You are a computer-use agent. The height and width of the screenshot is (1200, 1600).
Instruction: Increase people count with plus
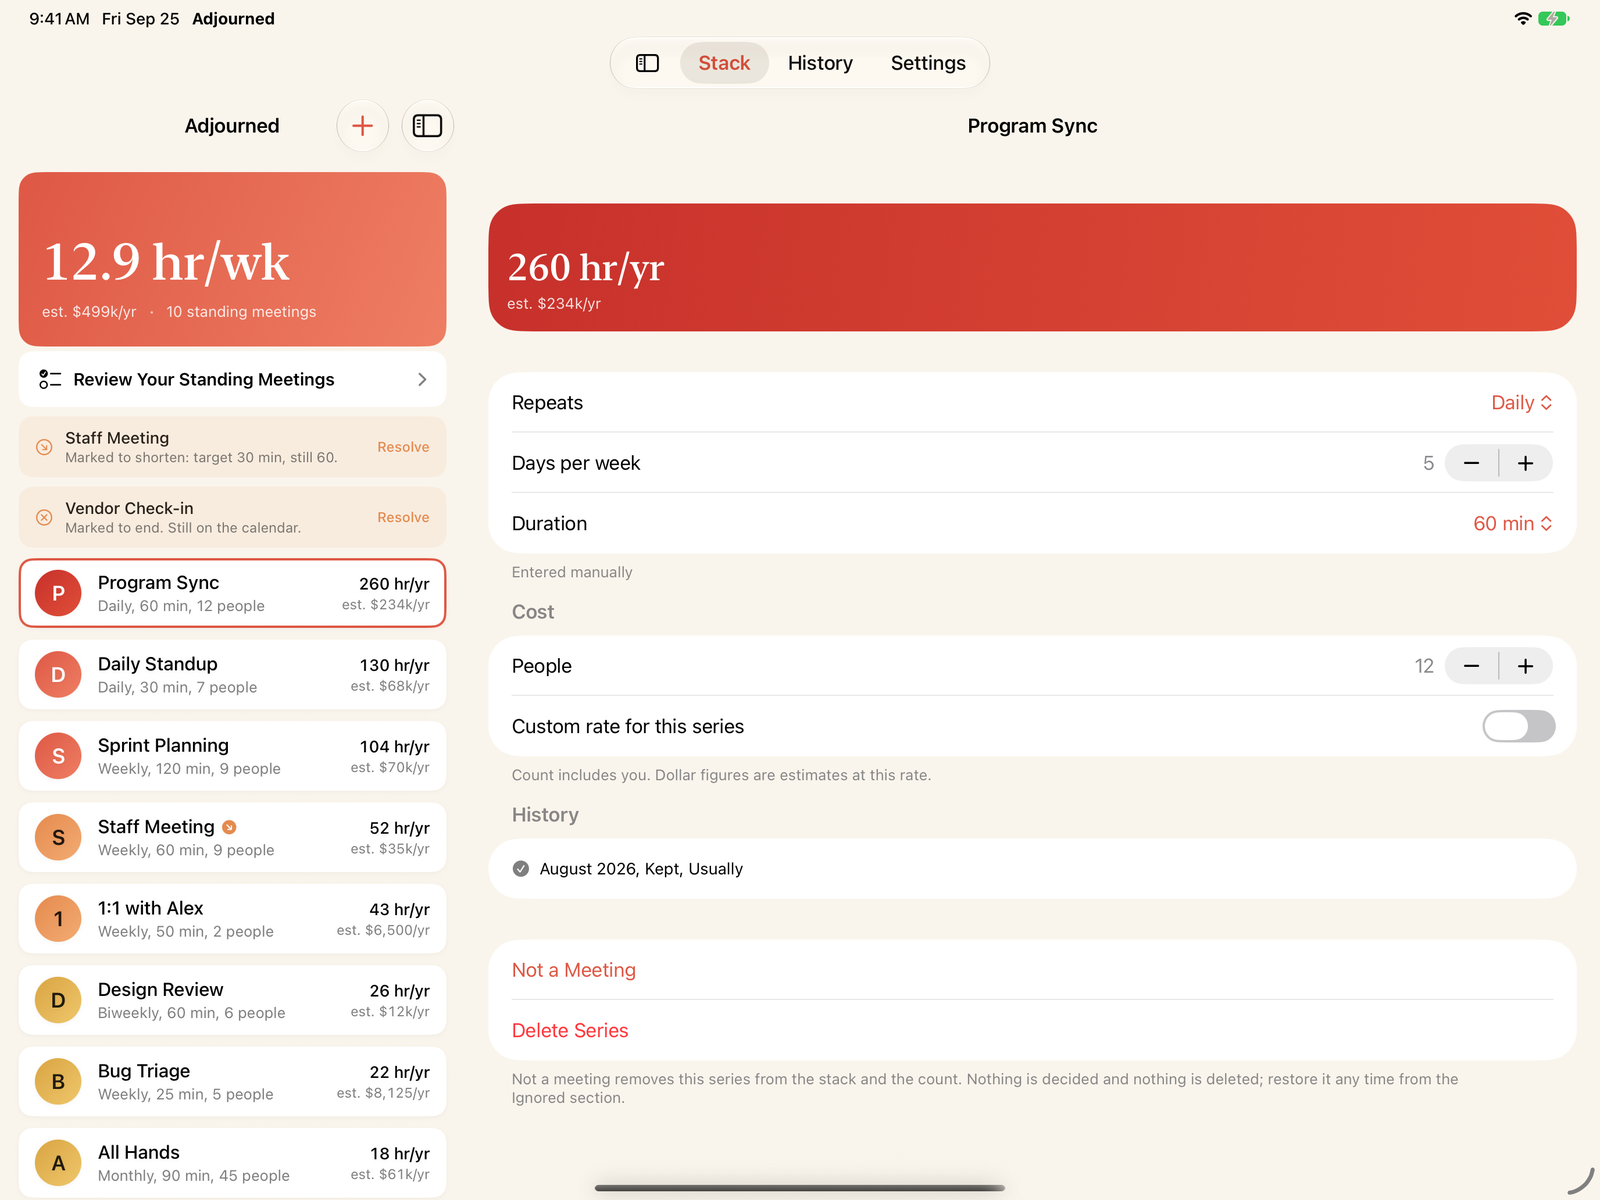pyautogui.click(x=1526, y=666)
